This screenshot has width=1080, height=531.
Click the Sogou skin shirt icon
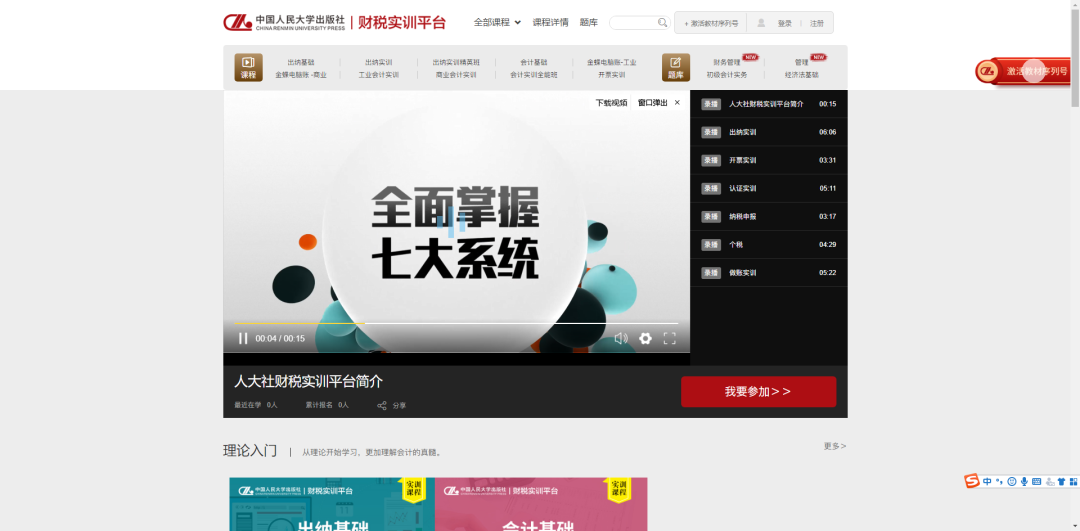(1061, 481)
